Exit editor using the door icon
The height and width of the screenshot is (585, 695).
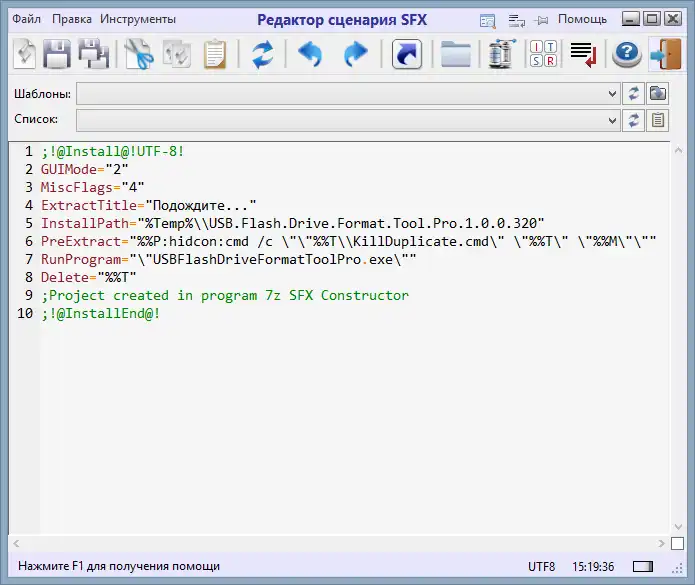(x=666, y=54)
